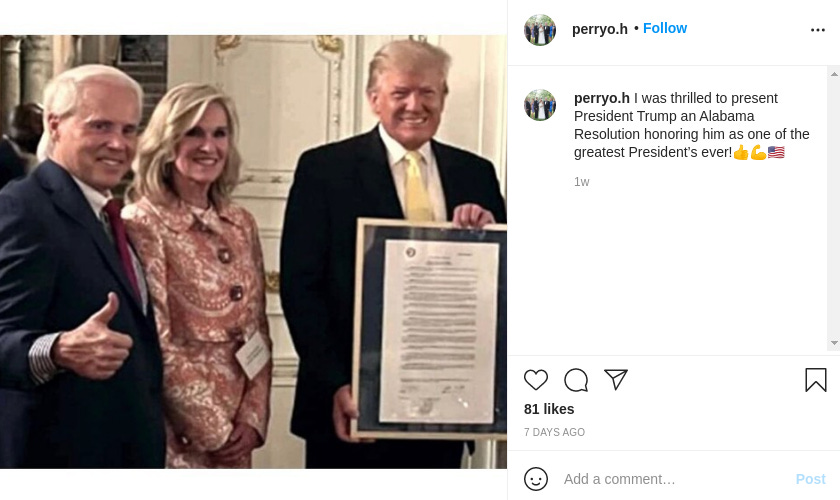The width and height of the screenshot is (840, 500).
Task: Open perryo.h username link in header
Action: pyautogui.click(x=599, y=29)
